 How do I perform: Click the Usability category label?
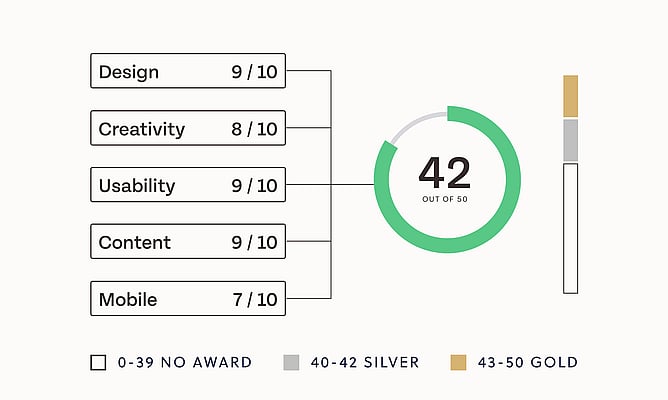pos(137,186)
